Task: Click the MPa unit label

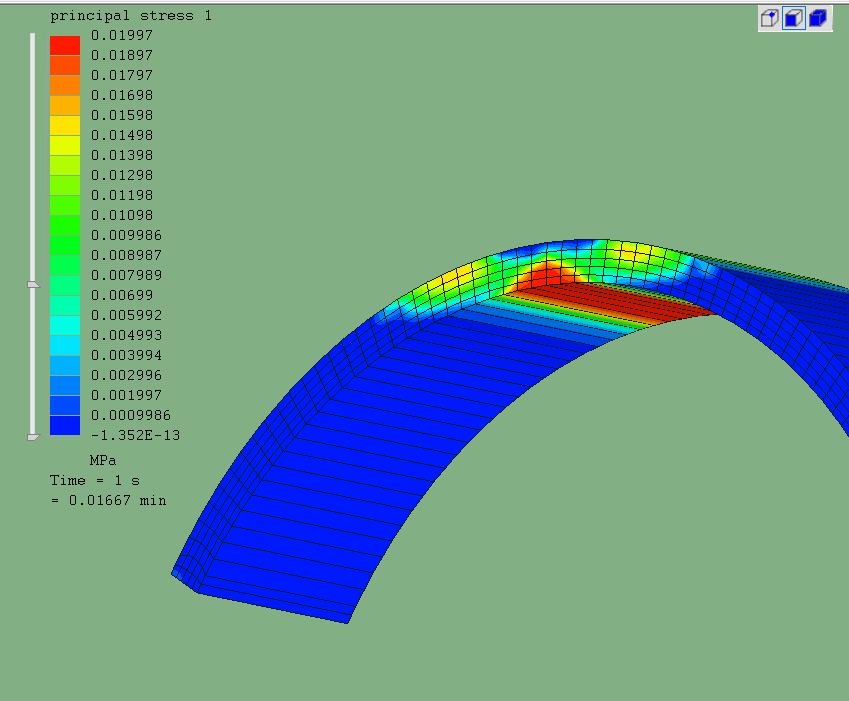Action: (103, 461)
